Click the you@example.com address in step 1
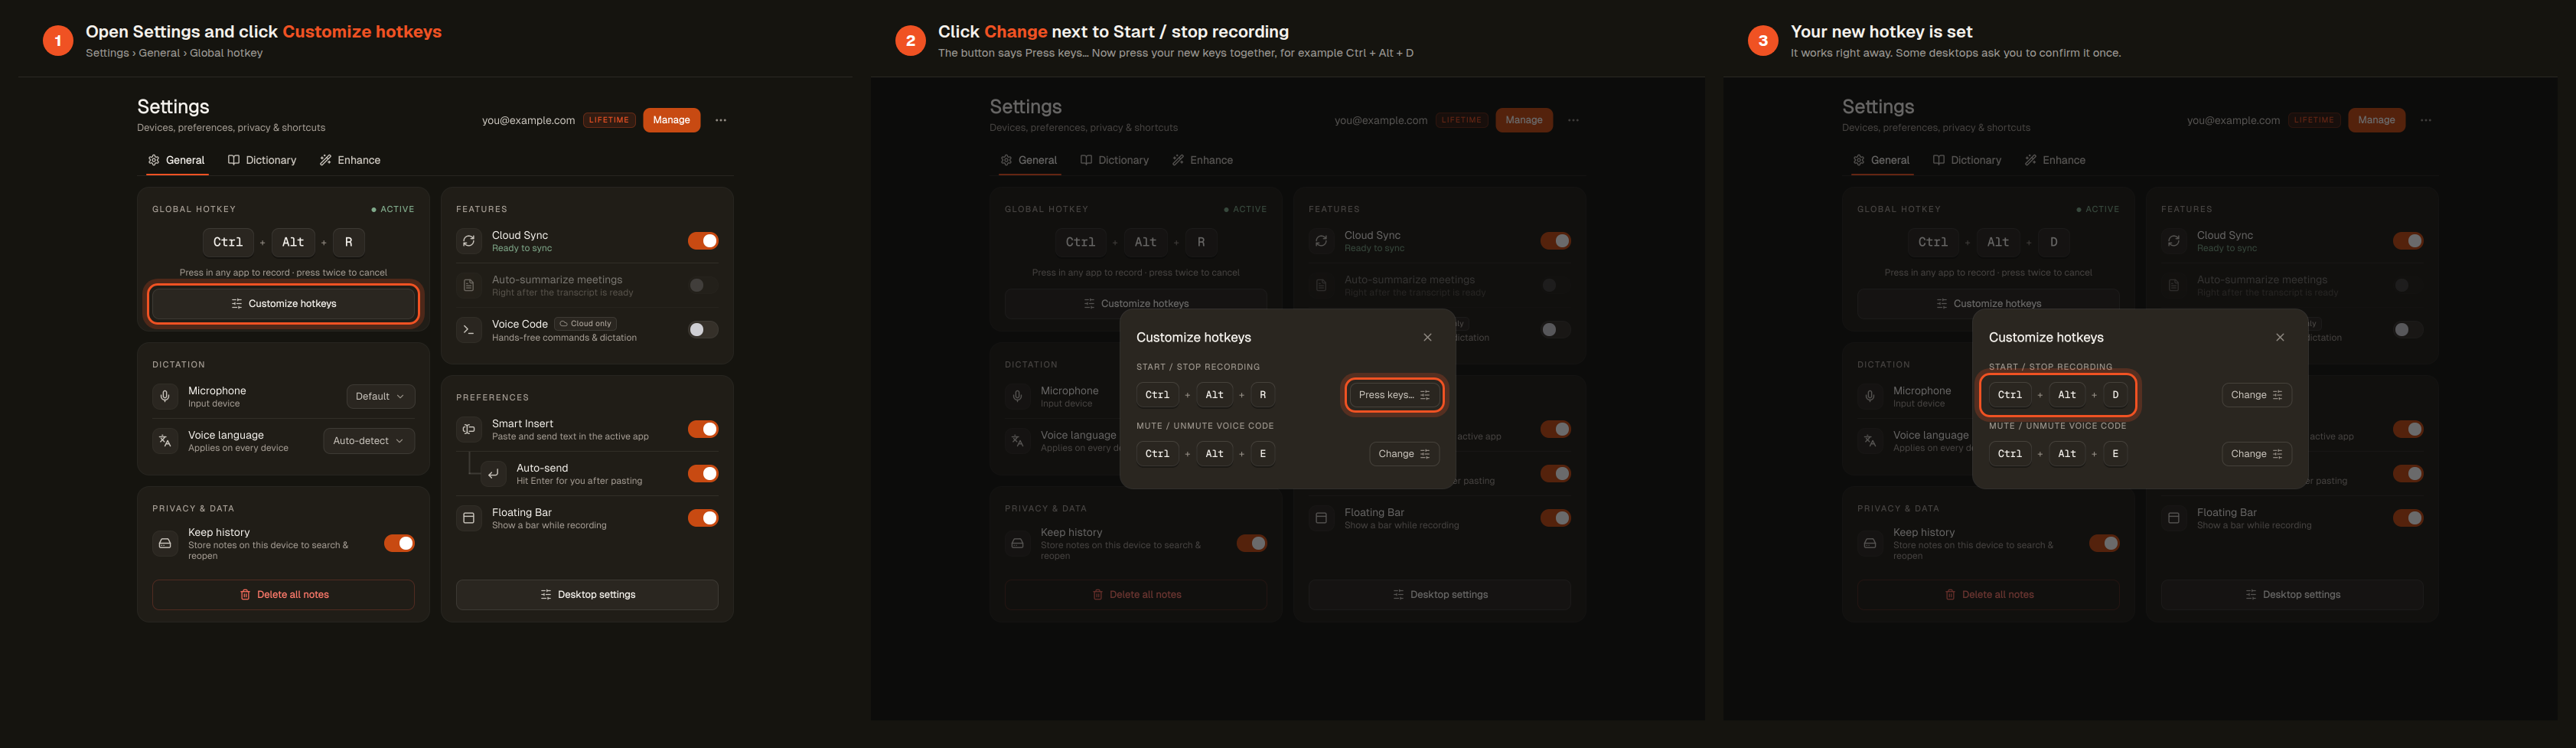 528,120
